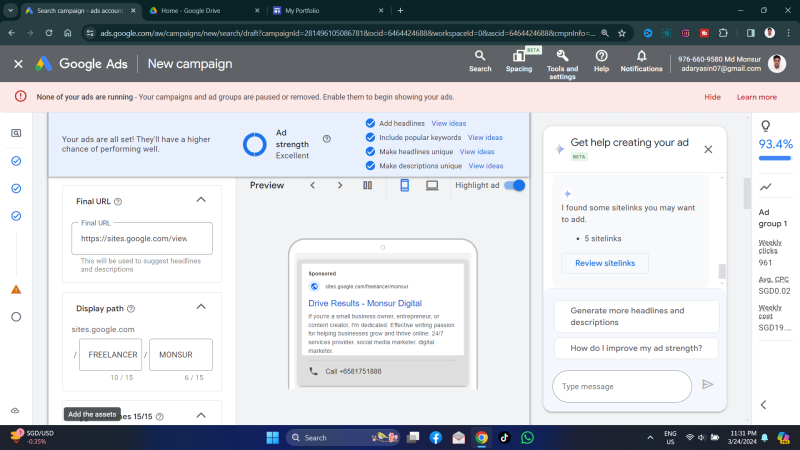The height and width of the screenshot is (450, 800).
Task: Bookmark this page with the star
Action: (x=621, y=33)
